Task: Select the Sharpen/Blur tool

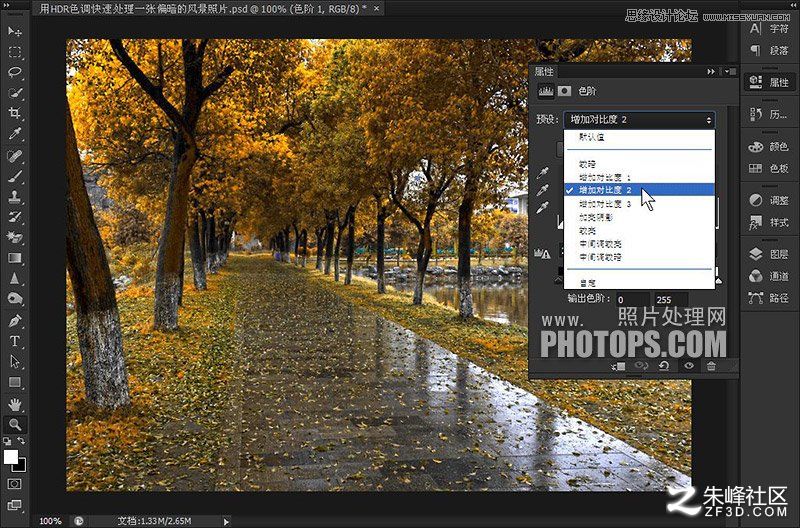Action: coord(14,278)
